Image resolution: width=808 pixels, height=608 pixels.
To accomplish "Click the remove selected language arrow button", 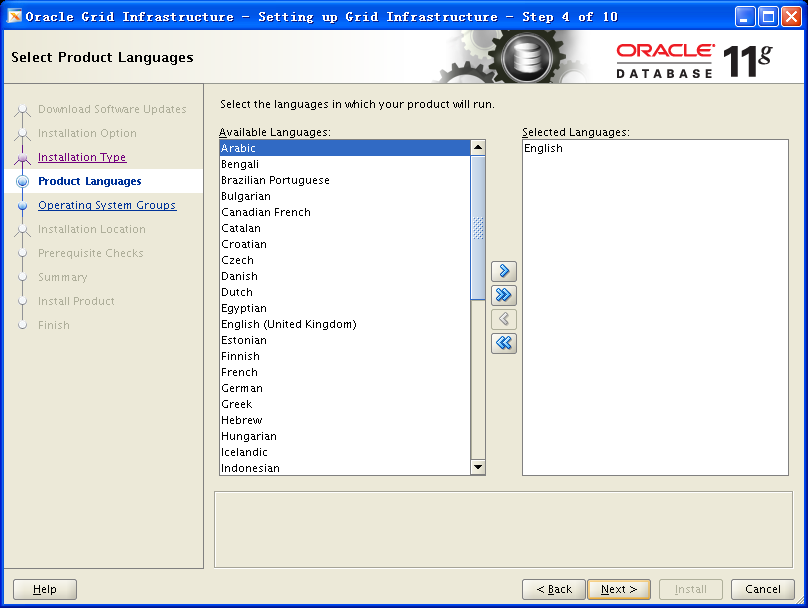I will [x=503, y=319].
